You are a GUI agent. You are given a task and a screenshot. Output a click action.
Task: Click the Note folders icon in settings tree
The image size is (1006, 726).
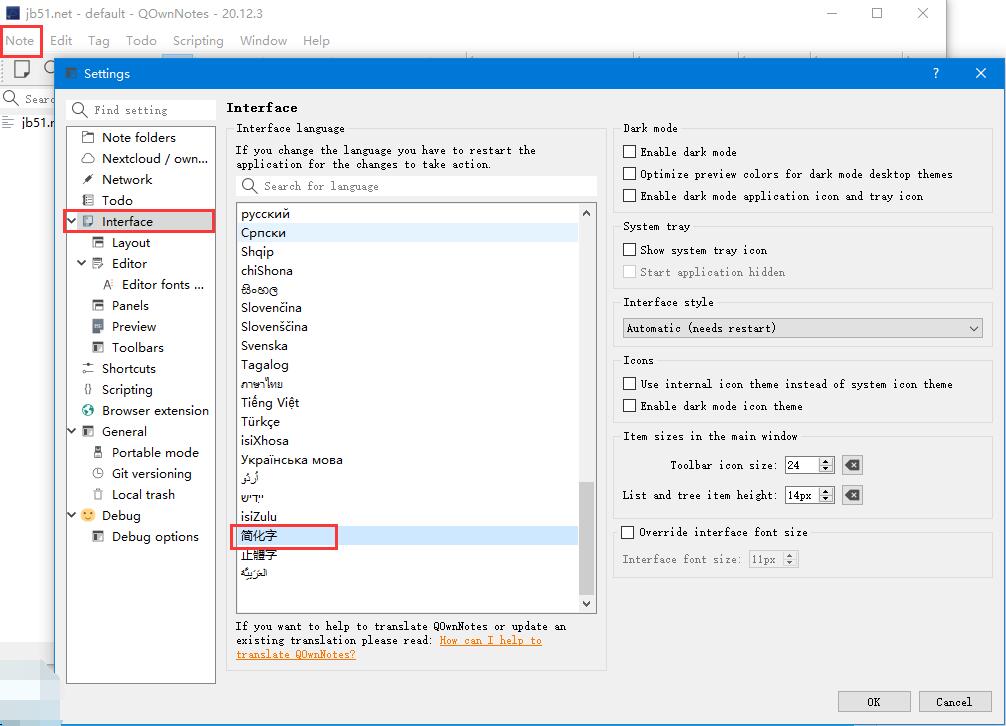coord(88,137)
